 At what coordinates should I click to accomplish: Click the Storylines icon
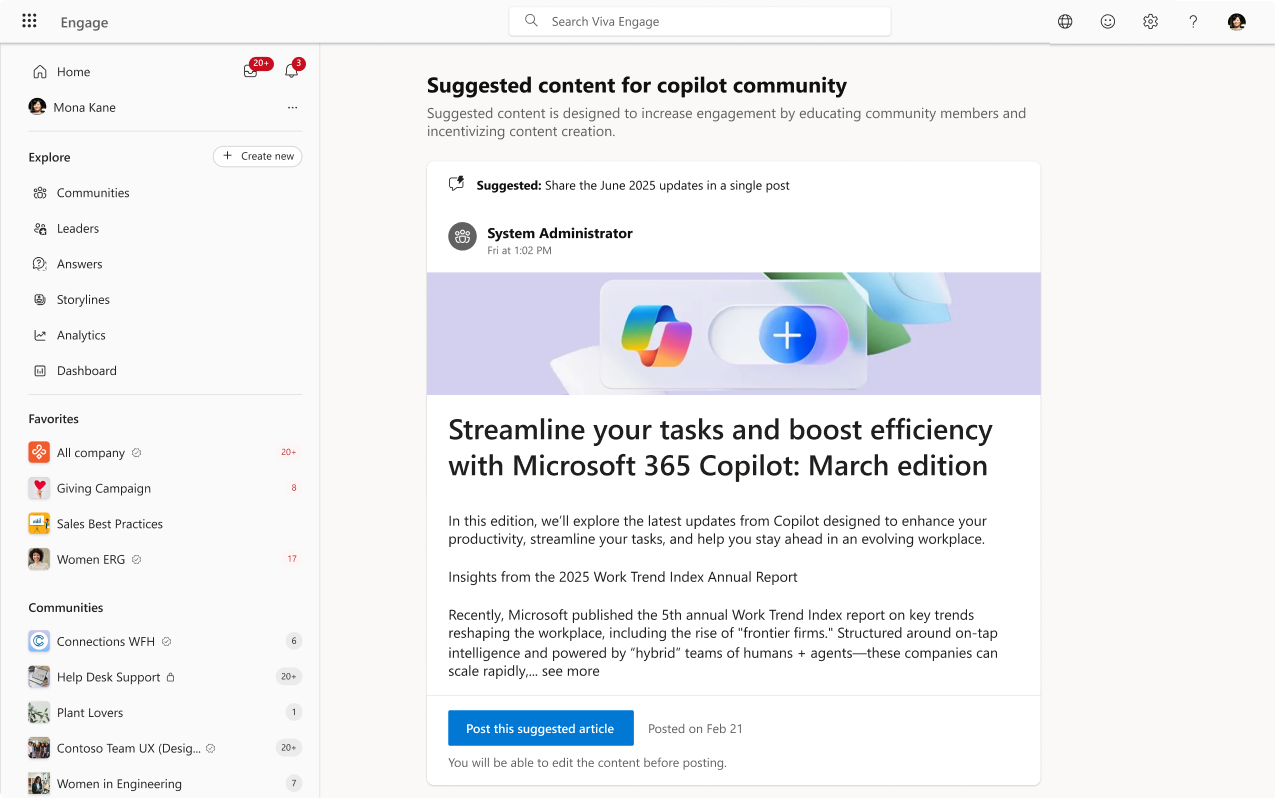click(40, 300)
